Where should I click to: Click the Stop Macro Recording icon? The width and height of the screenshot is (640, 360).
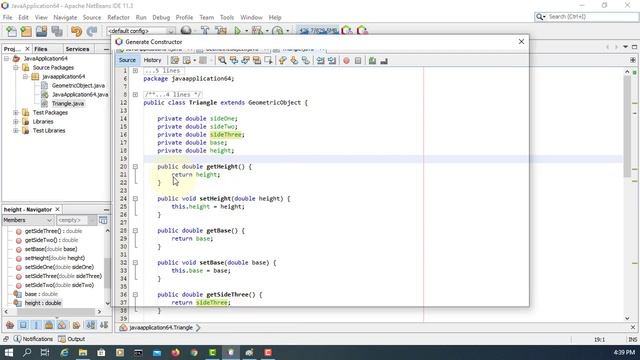coord(358,60)
